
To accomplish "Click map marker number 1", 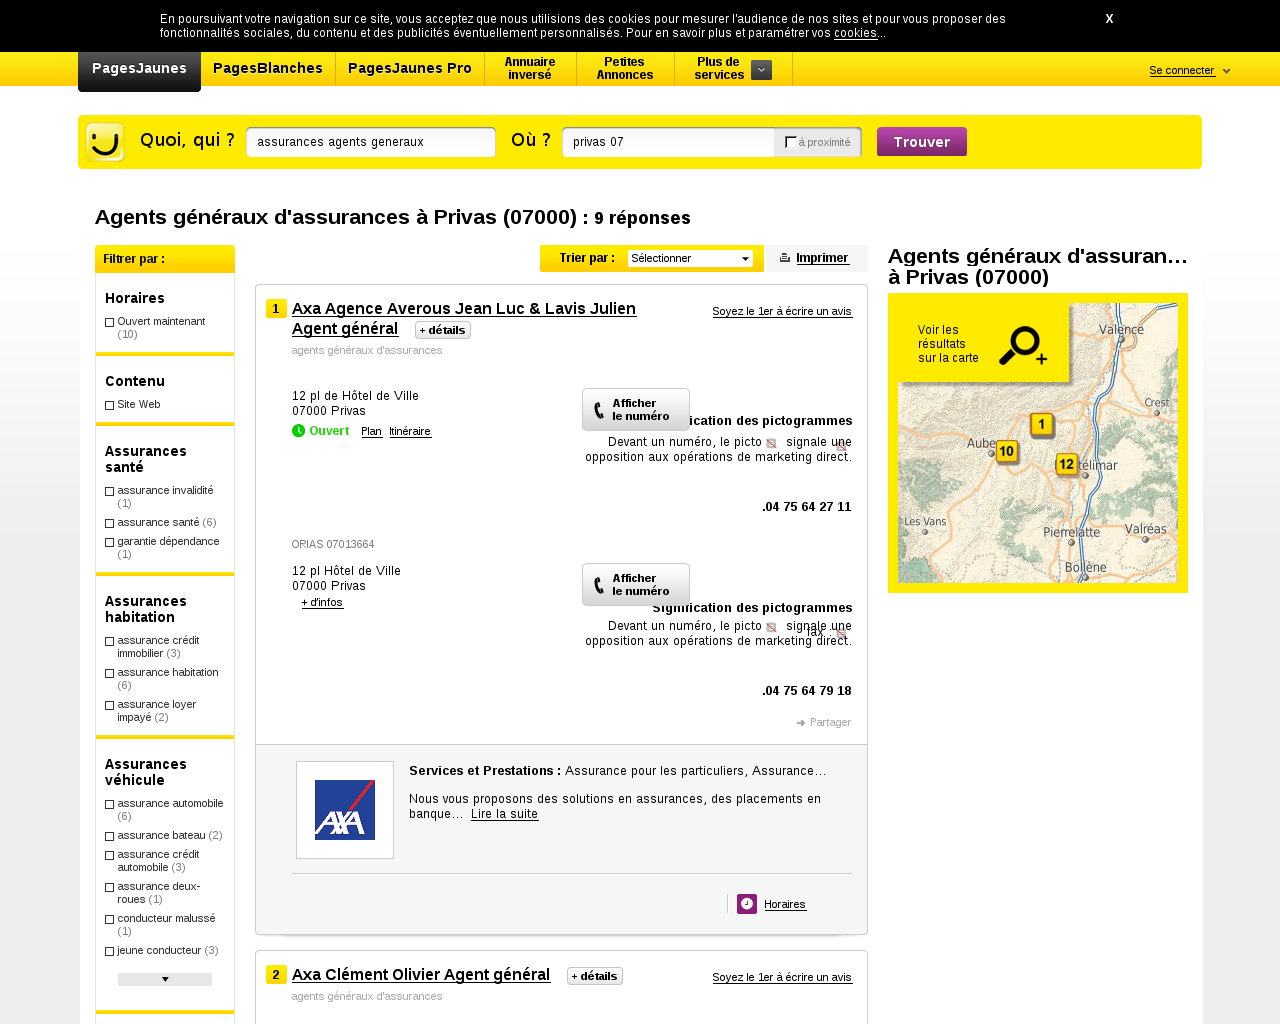I will [1042, 425].
